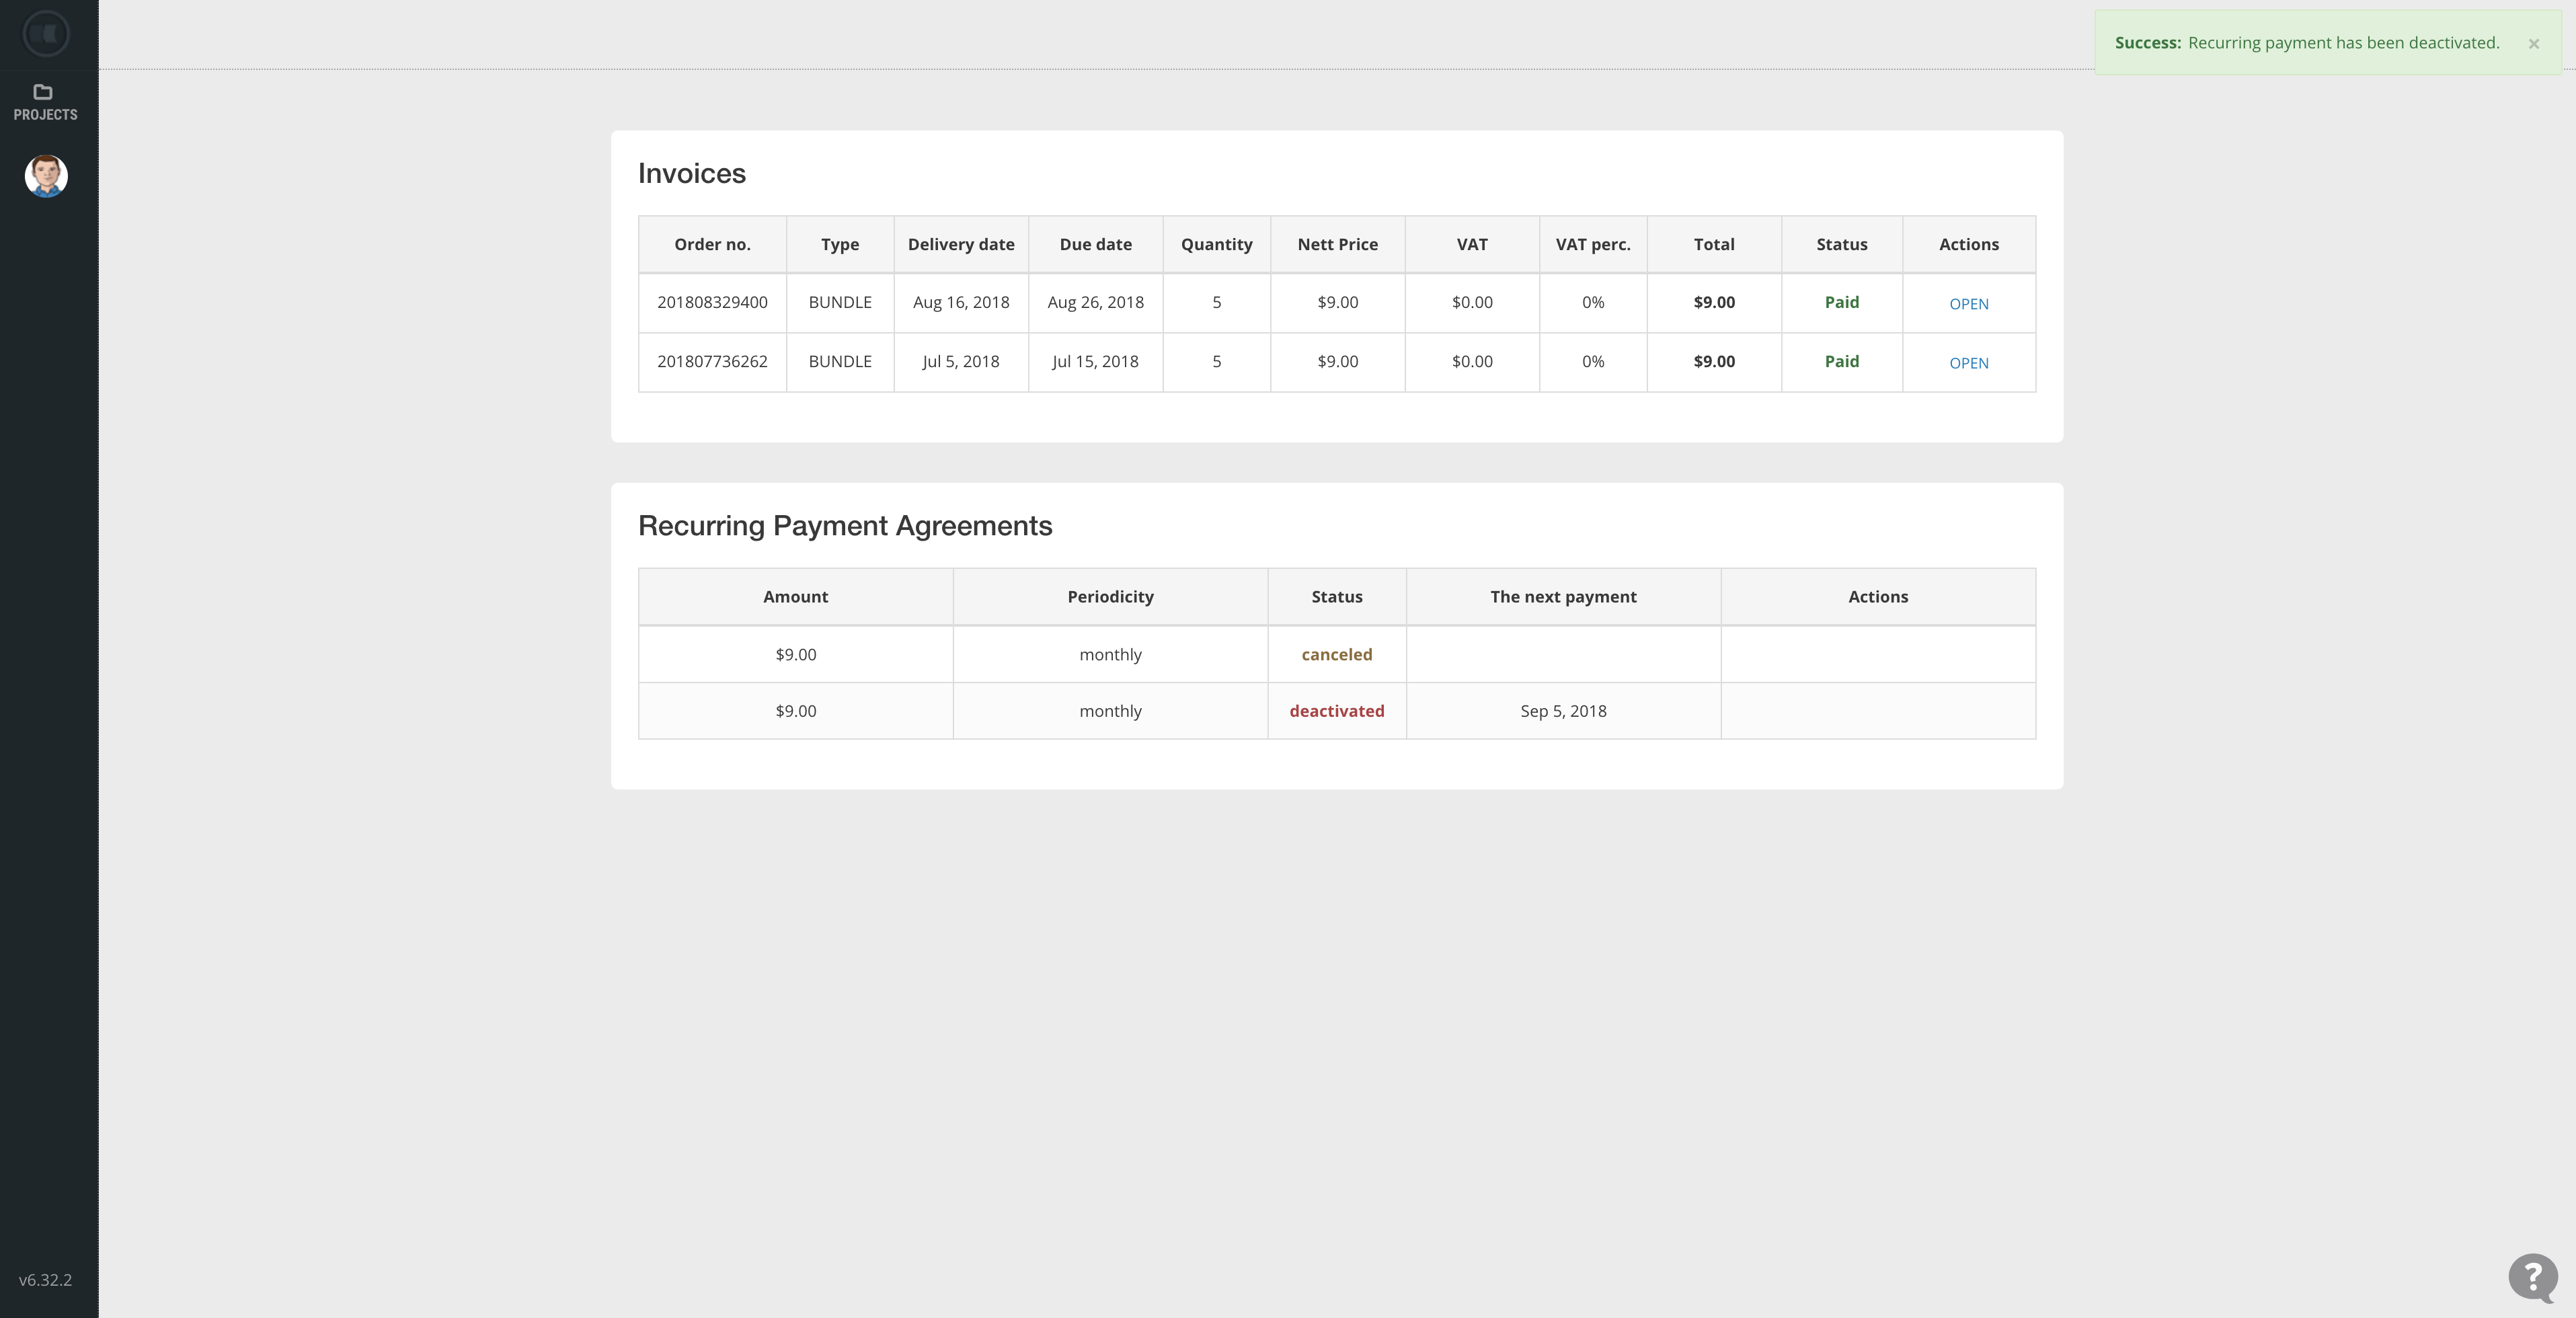Image resolution: width=2576 pixels, height=1318 pixels.
Task: Open the help question mark bubble
Action: (2533, 1278)
